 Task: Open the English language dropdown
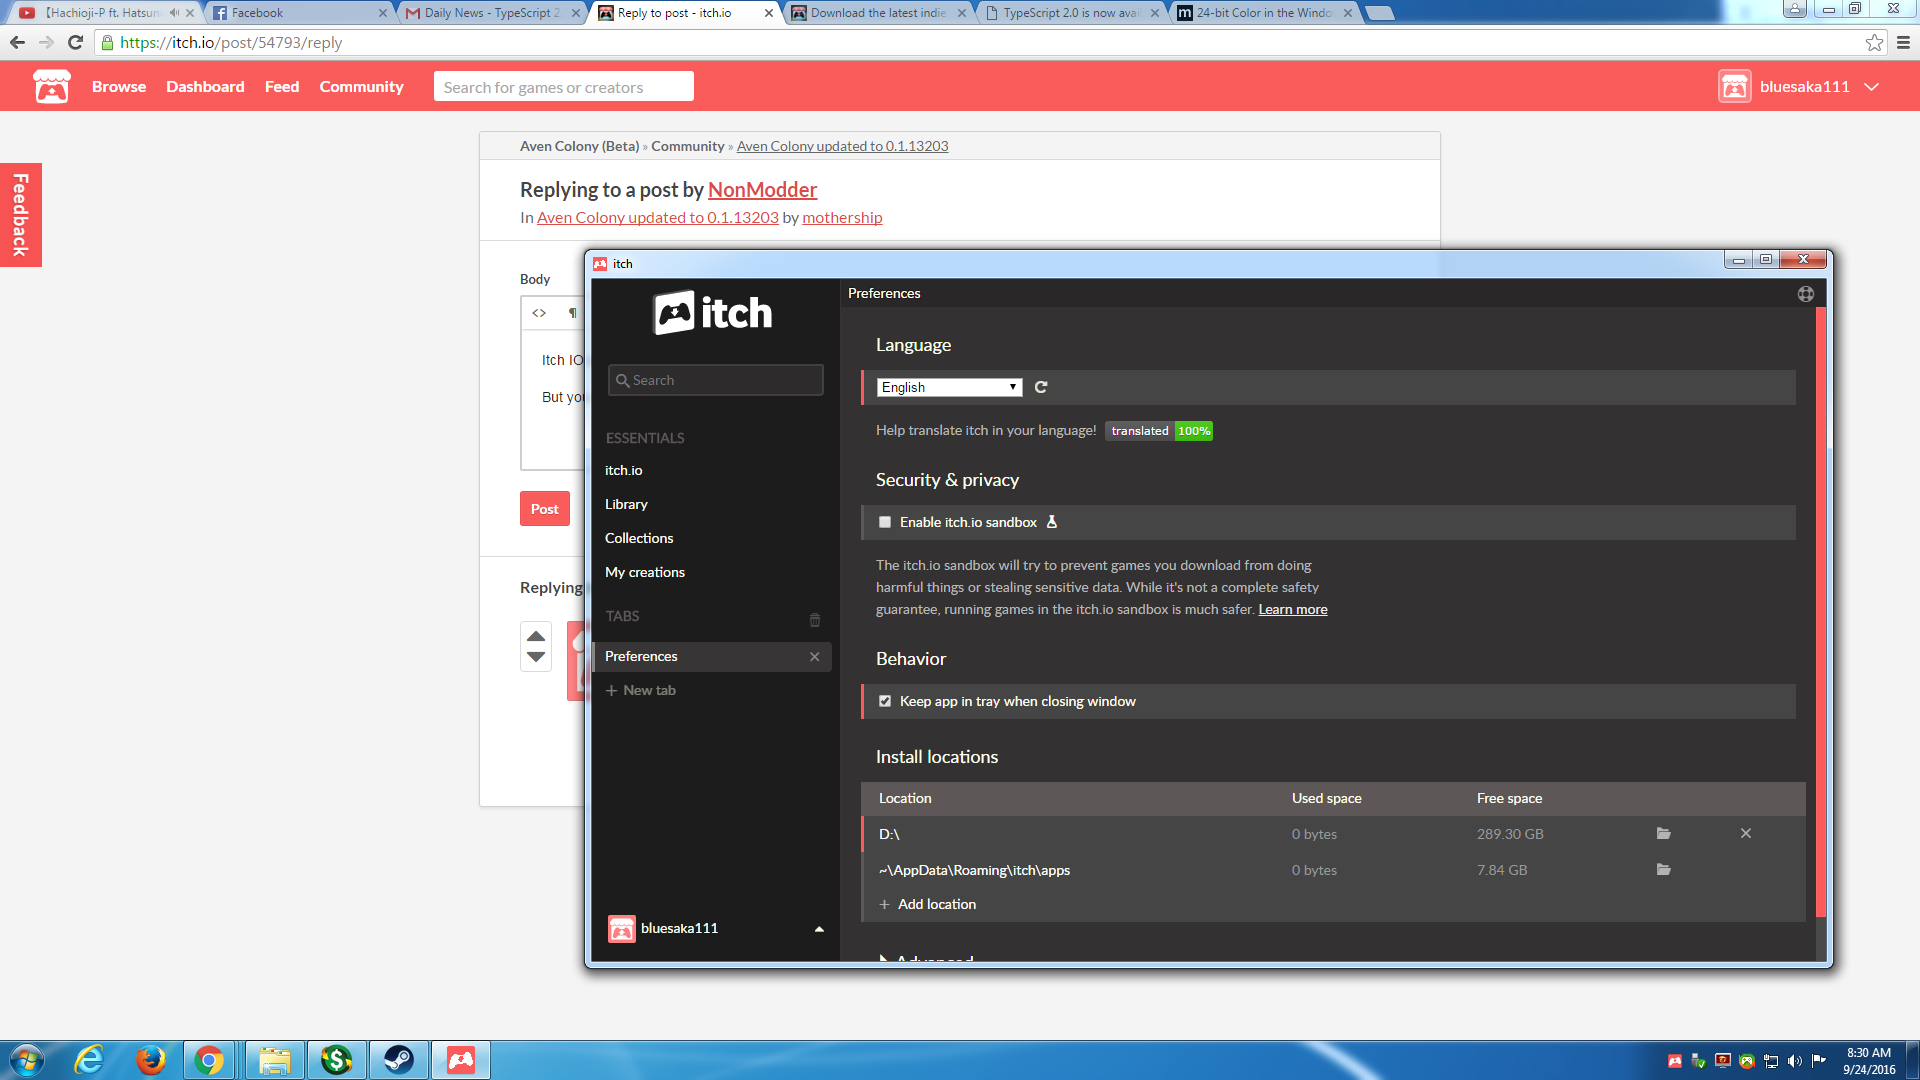(x=949, y=387)
